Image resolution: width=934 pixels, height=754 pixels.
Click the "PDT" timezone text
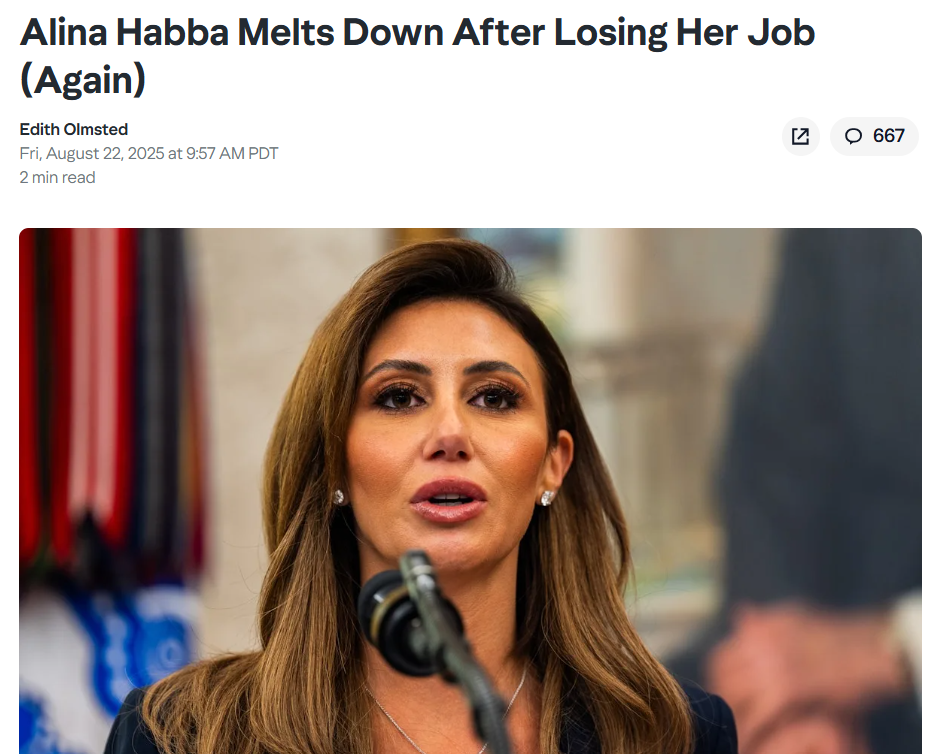(263, 153)
